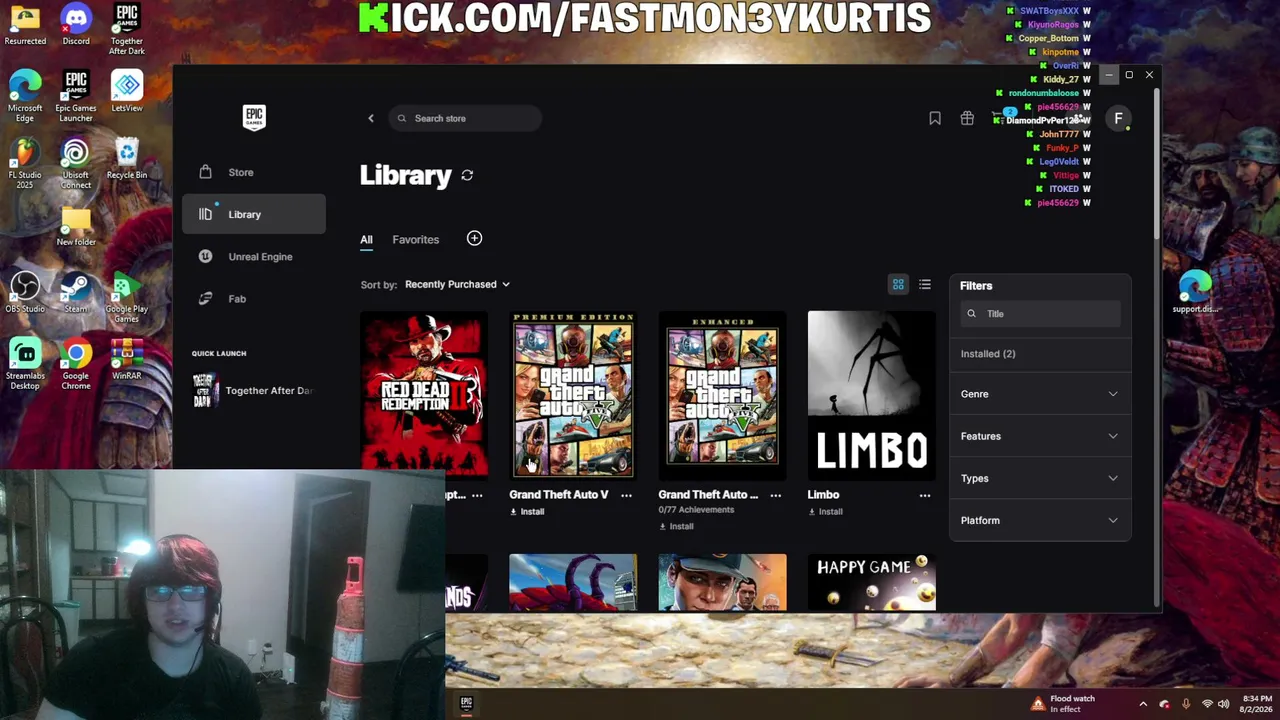This screenshot has height=720, width=1280.
Task: Switch library to list view
Action: (x=925, y=285)
